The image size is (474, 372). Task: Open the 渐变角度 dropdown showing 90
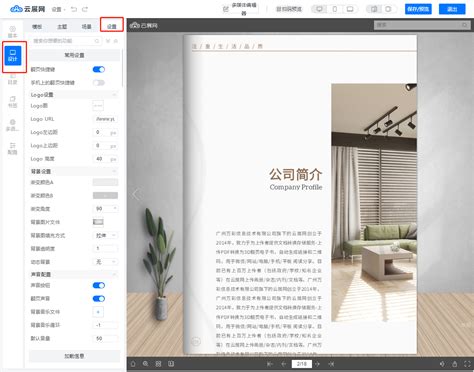pos(105,209)
